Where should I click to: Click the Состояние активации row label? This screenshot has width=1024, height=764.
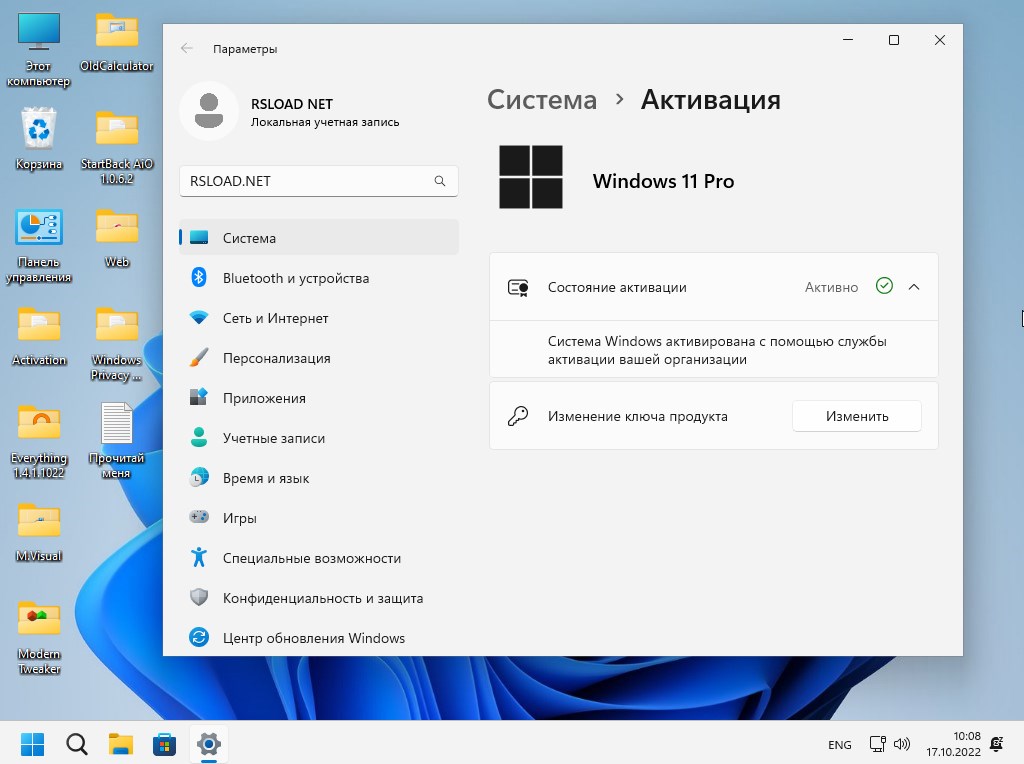coord(616,287)
